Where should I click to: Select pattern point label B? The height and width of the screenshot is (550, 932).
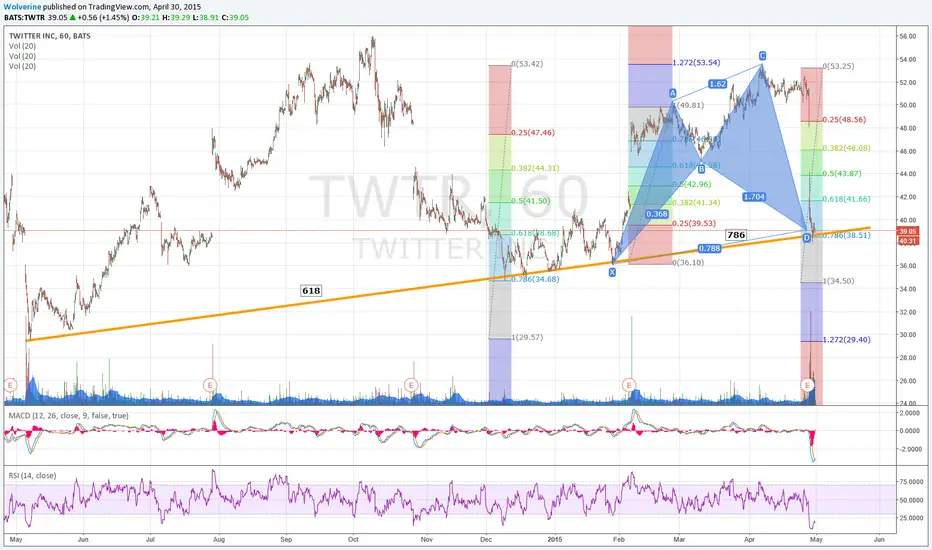tap(701, 169)
